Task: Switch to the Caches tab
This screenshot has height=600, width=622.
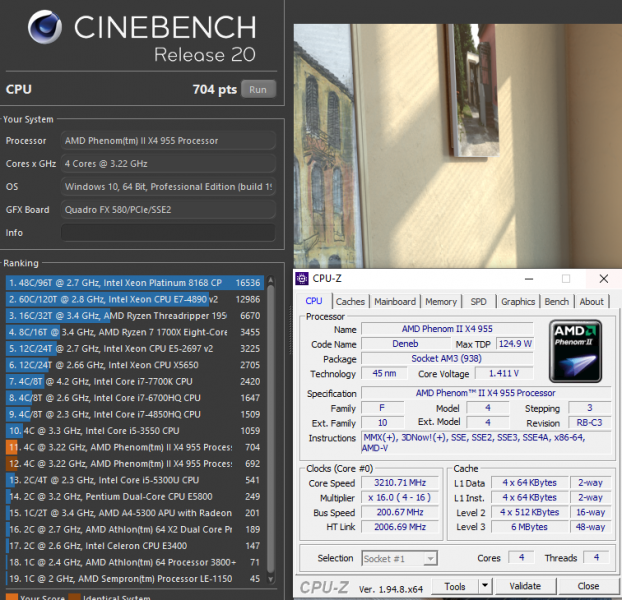Action: tap(350, 302)
